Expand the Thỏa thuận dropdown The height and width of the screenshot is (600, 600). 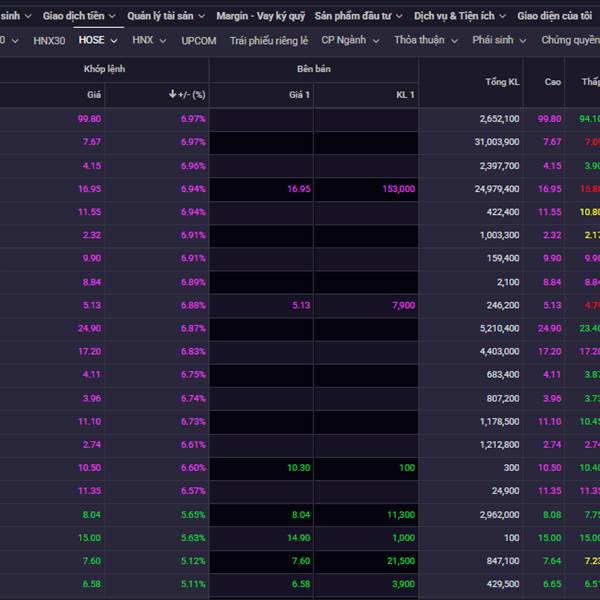tap(426, 41)
